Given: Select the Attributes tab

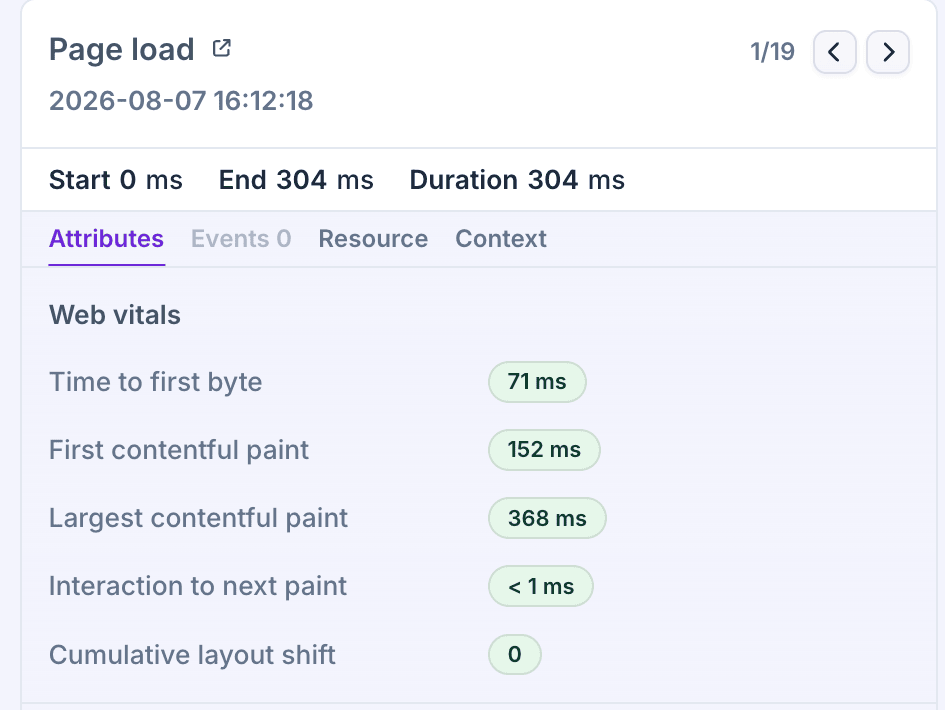Looking at the screenshot, I should click(x=107, y=239).
